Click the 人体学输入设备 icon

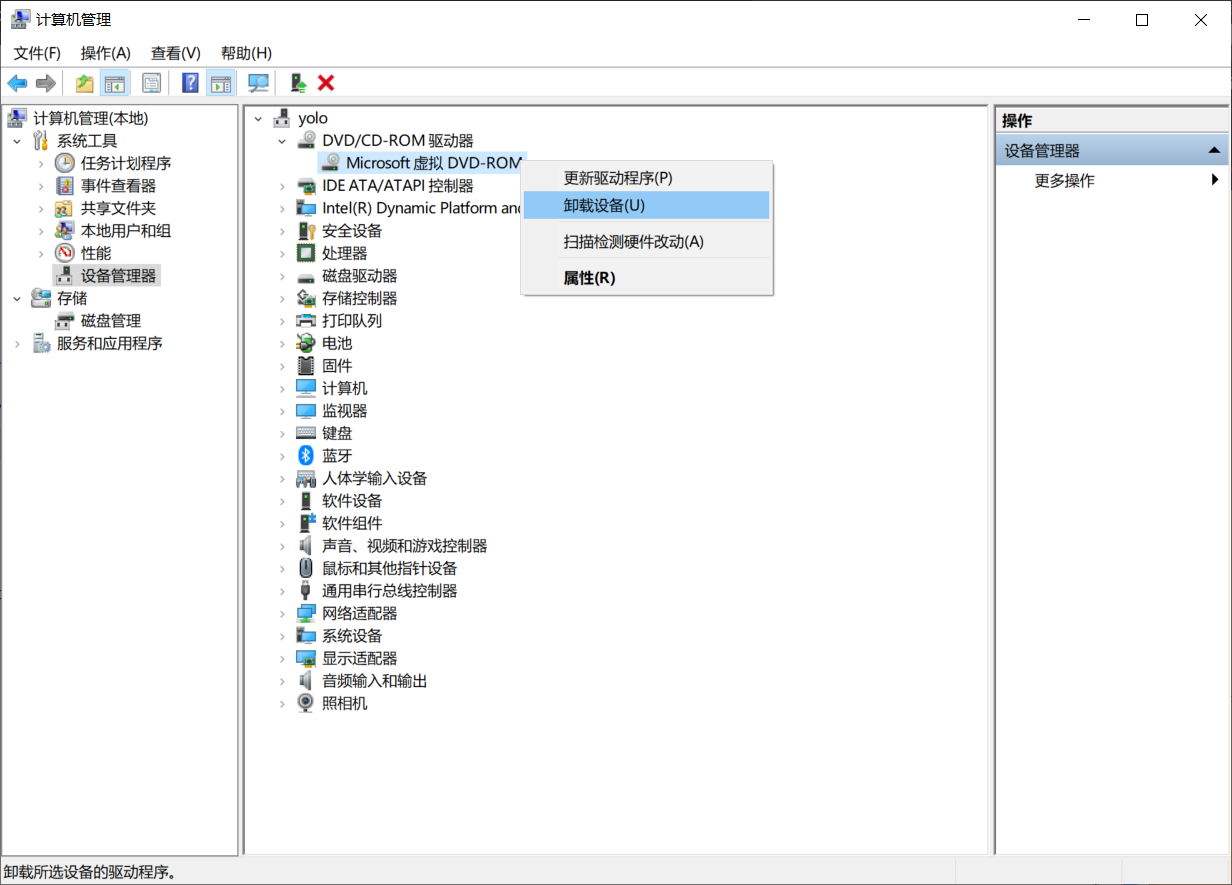tap(306, 478)
